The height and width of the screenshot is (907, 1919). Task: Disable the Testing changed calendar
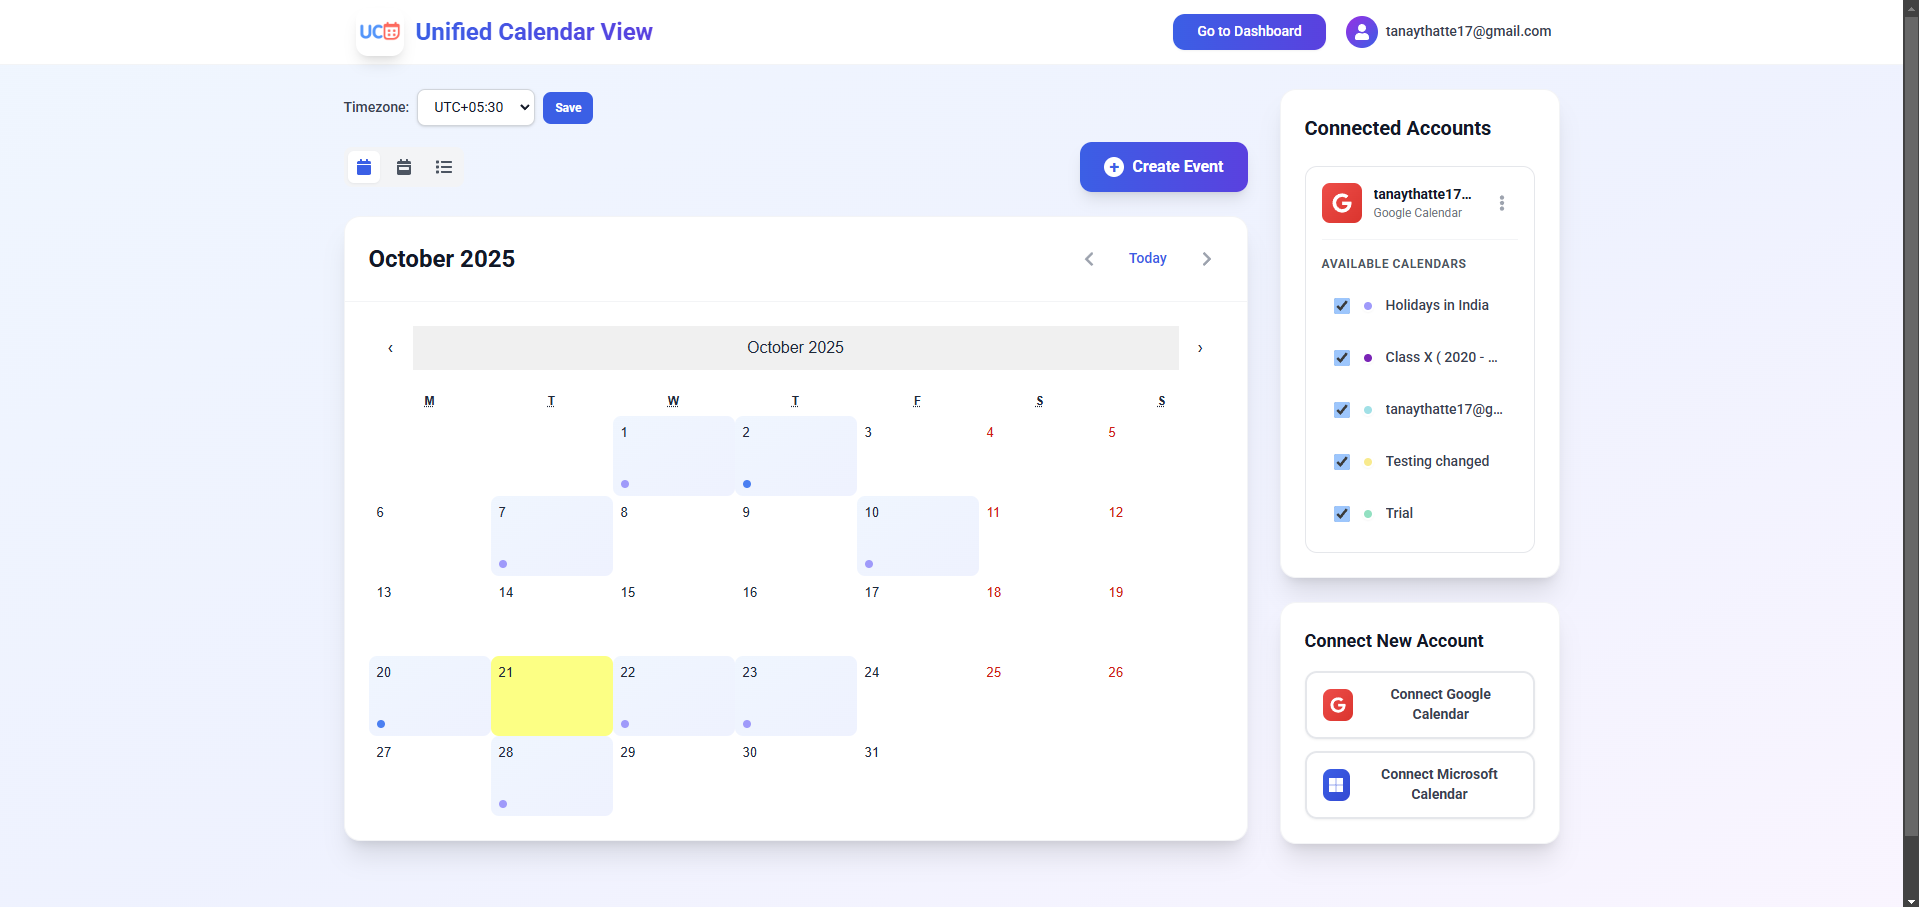(1341, 462)
